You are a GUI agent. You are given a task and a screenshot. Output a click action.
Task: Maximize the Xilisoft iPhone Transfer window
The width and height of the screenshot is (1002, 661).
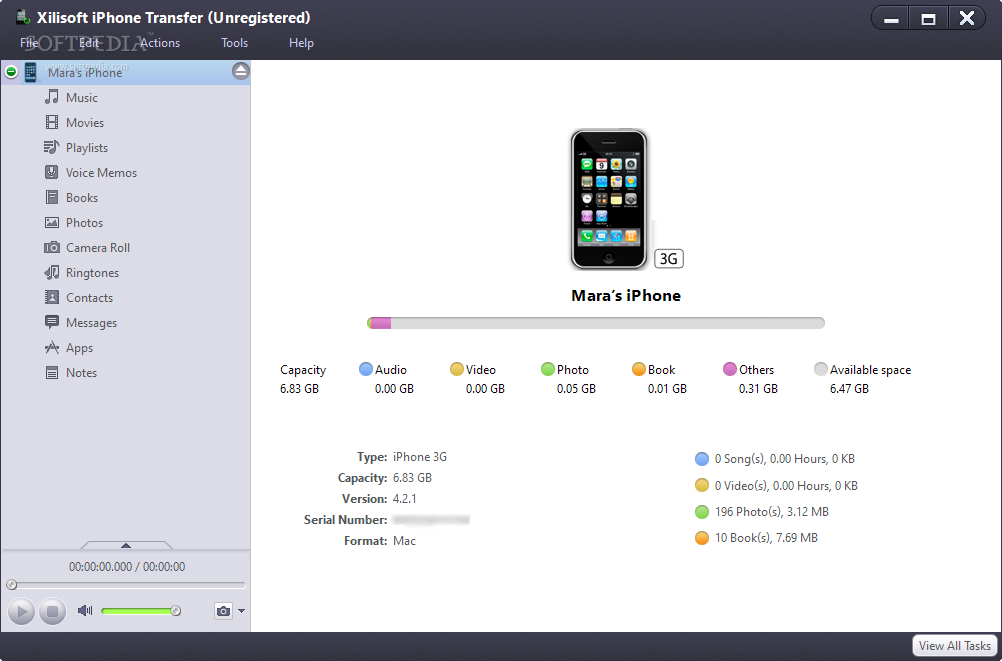click(928, 18)
